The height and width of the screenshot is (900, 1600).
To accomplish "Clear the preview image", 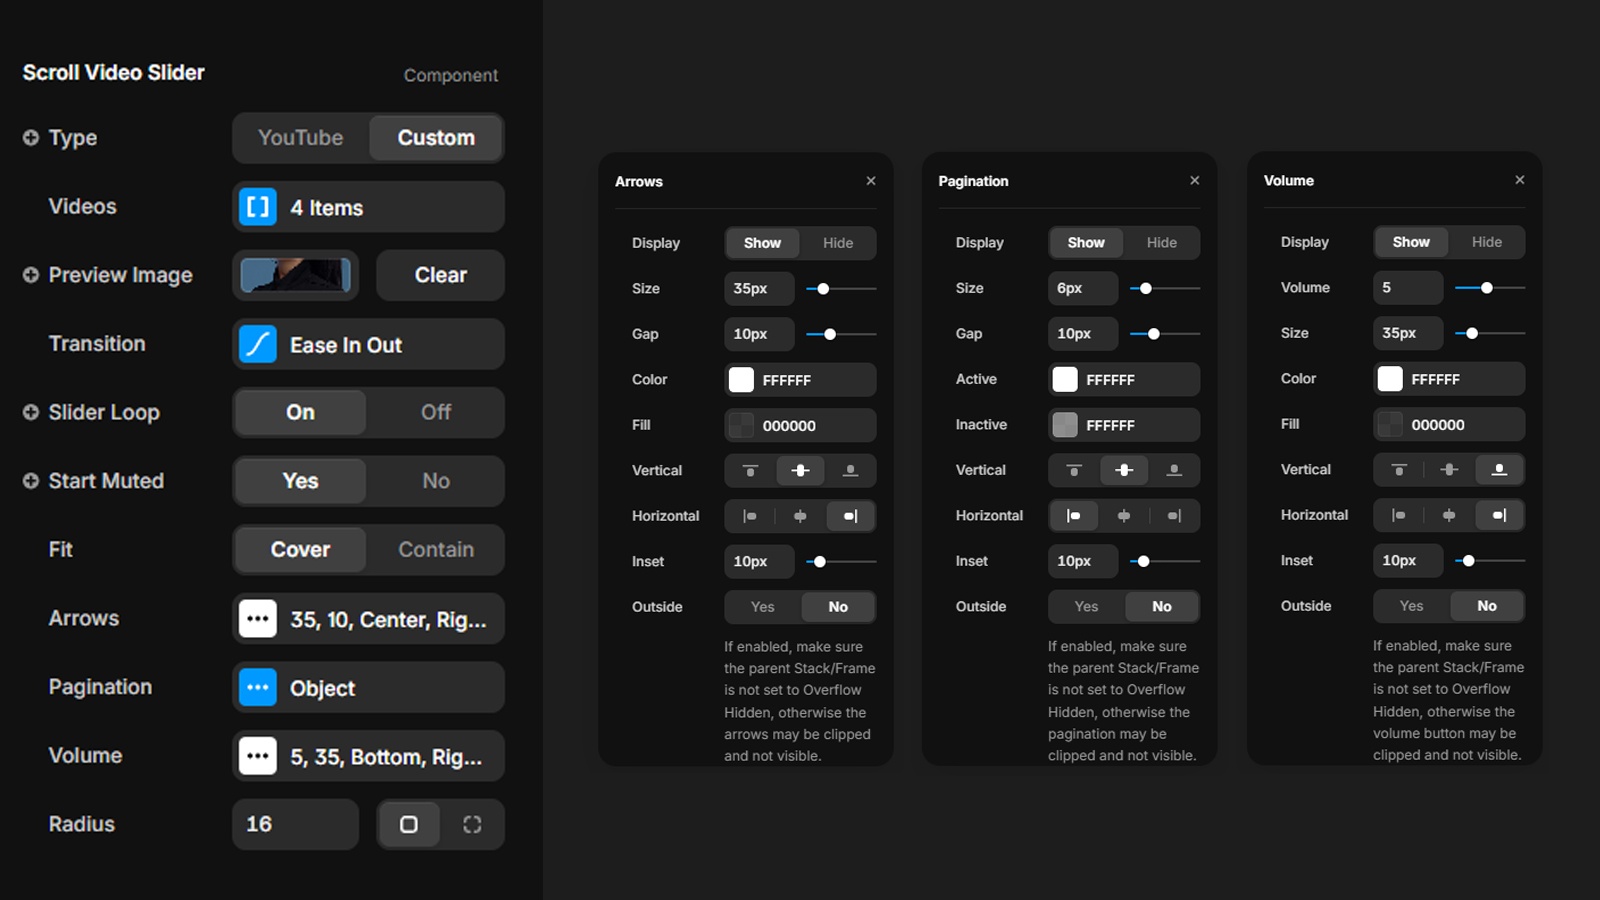I will 440,275.
